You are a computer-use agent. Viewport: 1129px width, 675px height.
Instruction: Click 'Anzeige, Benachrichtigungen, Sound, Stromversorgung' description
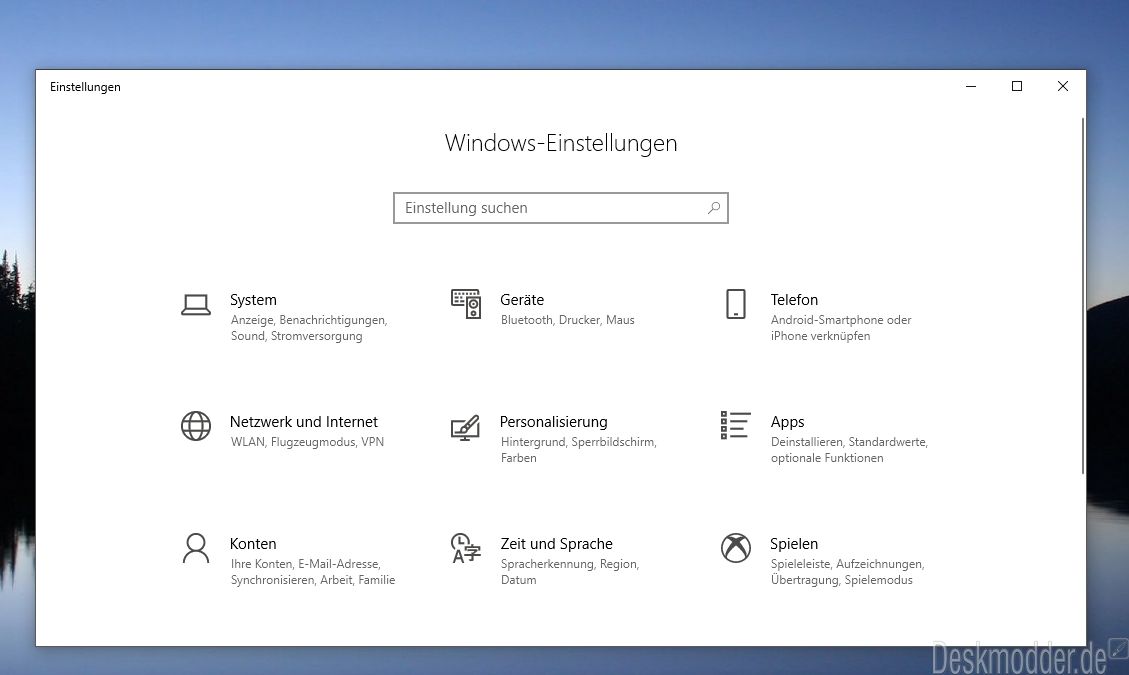click(x=309, y=328)
